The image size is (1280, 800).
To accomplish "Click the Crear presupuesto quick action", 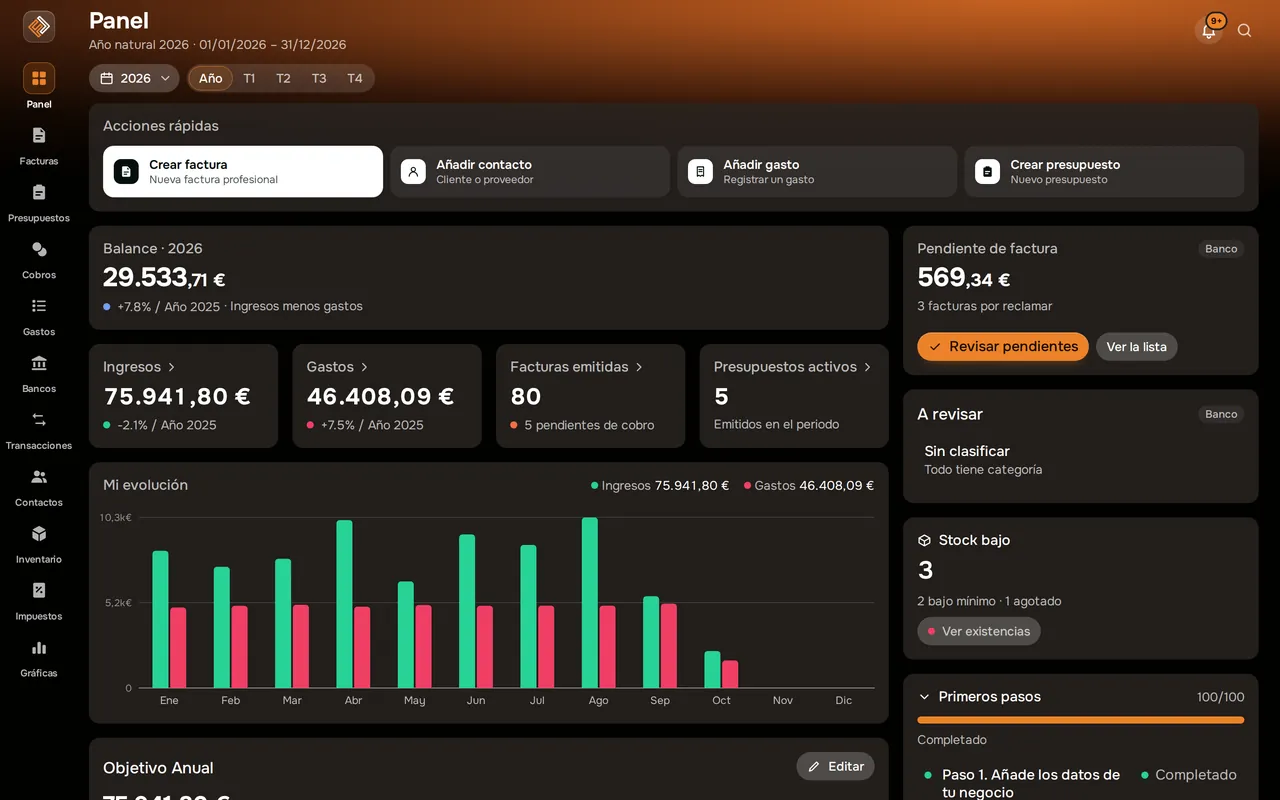I will click(x=1104, y=172).
